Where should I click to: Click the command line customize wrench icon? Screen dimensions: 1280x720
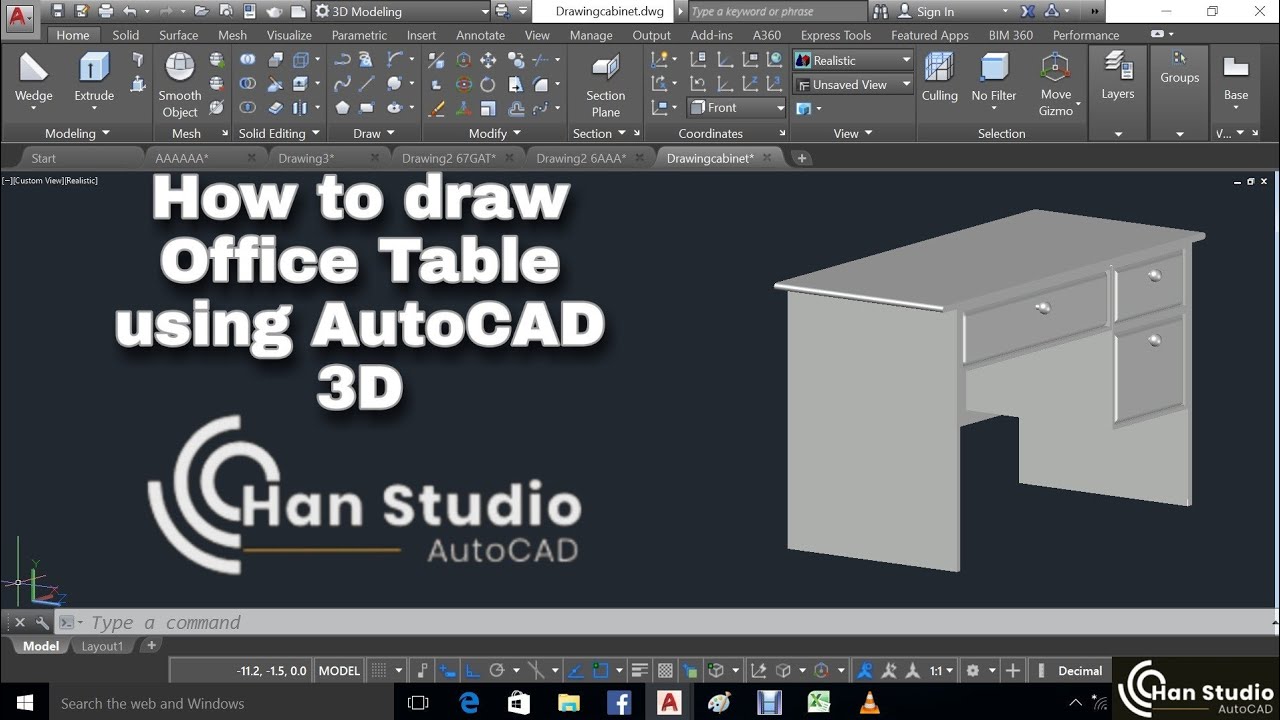click(42, 622)
